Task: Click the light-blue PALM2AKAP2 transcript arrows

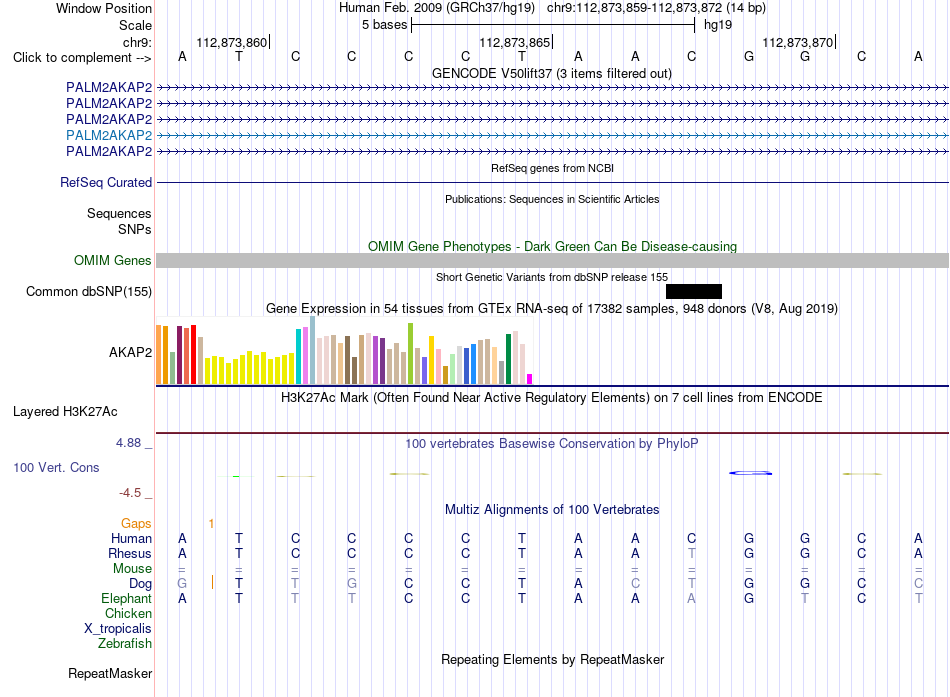Action: [x=552, y=135]
